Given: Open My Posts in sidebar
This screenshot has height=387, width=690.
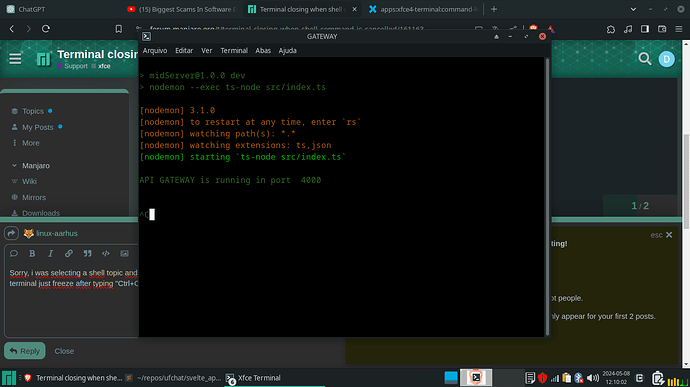Looking at the screenshot, I should click(x=37, y=127).
